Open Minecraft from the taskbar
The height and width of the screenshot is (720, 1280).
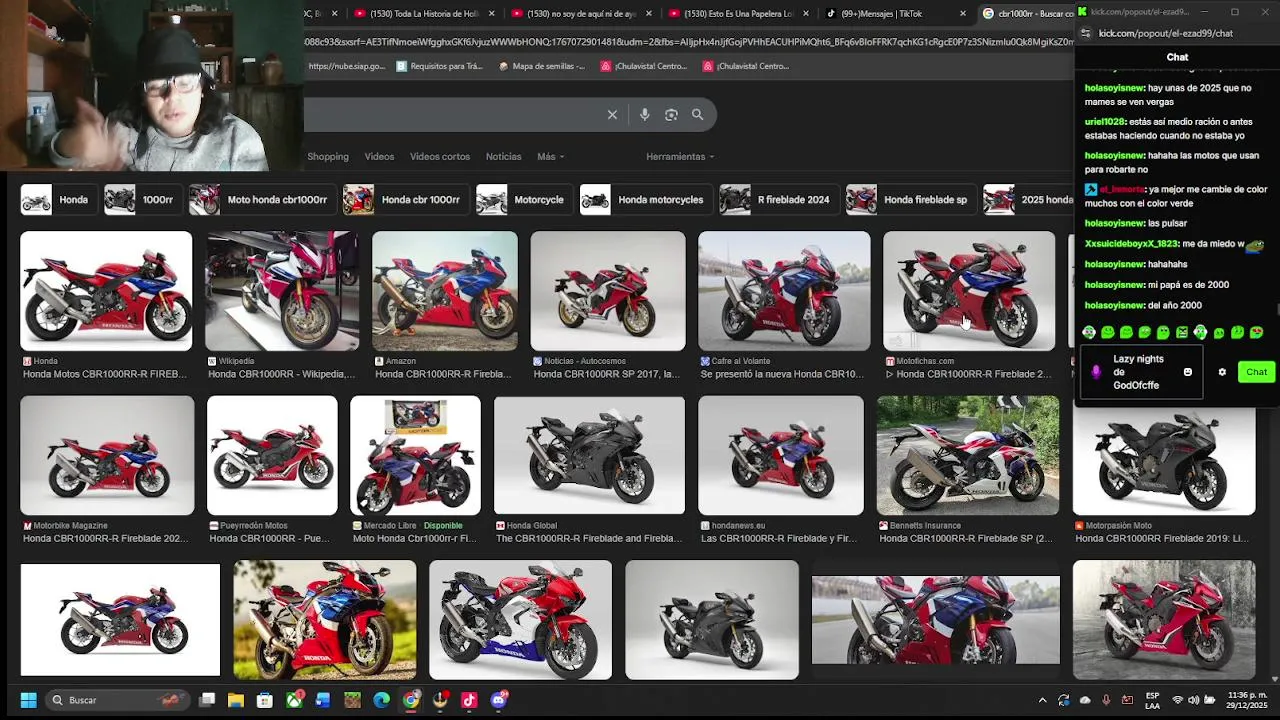pyautogui.click(x=352, y=700)
